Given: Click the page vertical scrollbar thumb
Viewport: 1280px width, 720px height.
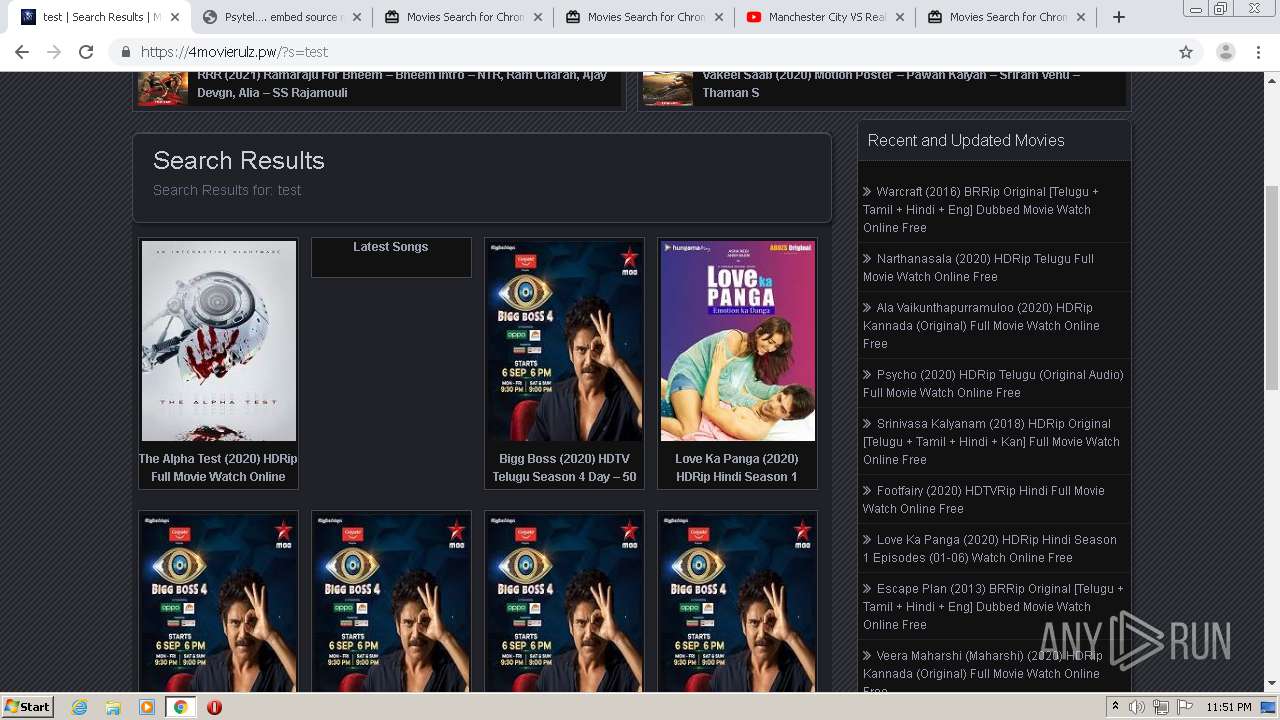Looking at the screenshot, I should pos(1271,288).
